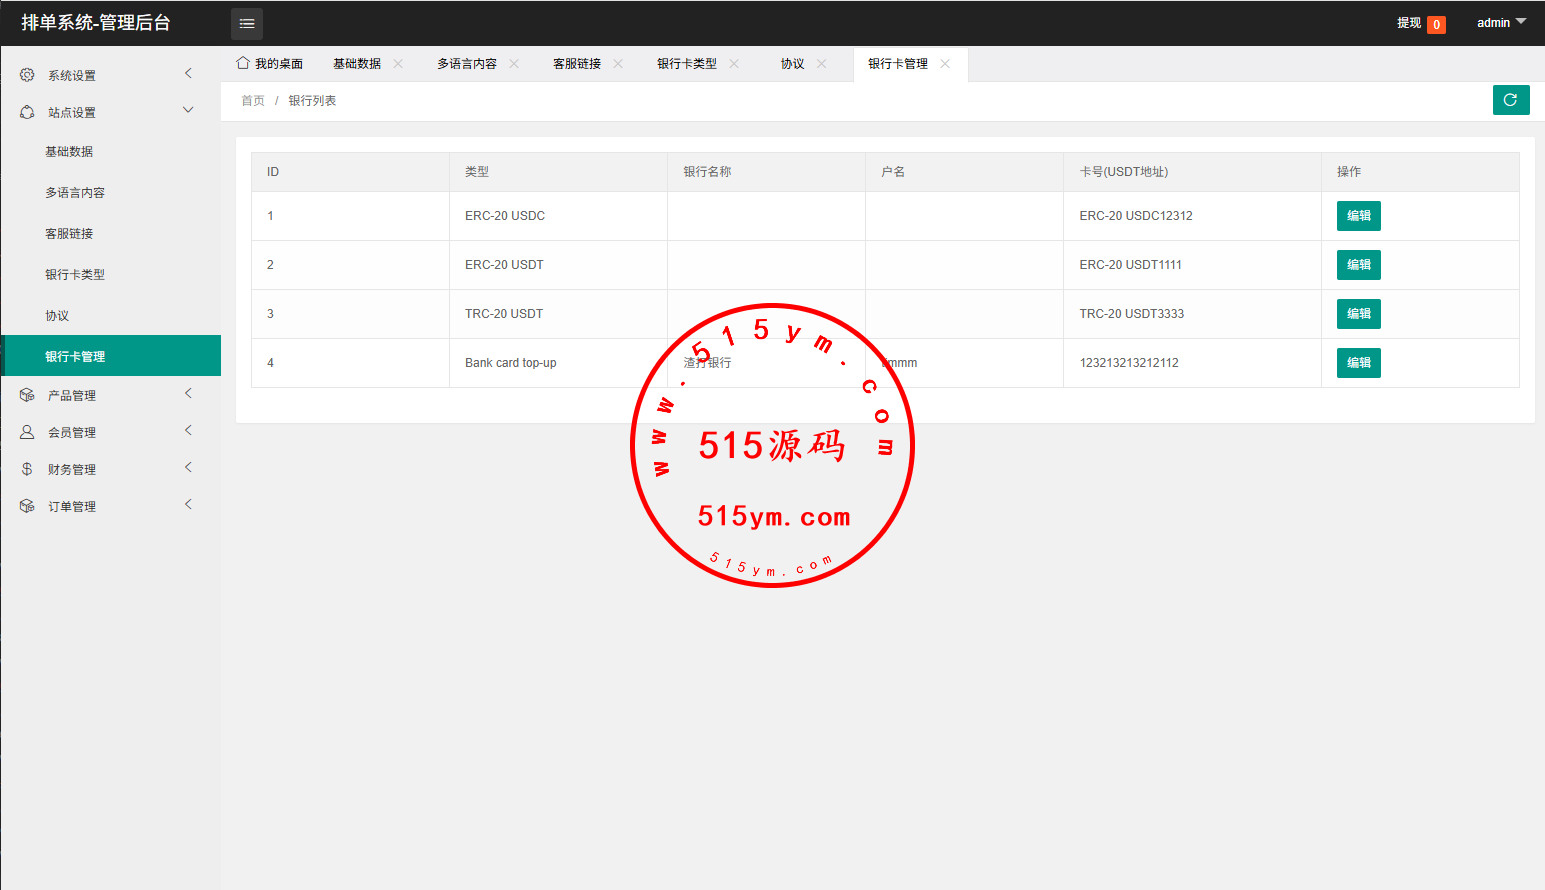Image resolution: width=1545 pixels, height=890 pixels.
Task: Expand the 财务管理 menu chevron
Action: 188,468
